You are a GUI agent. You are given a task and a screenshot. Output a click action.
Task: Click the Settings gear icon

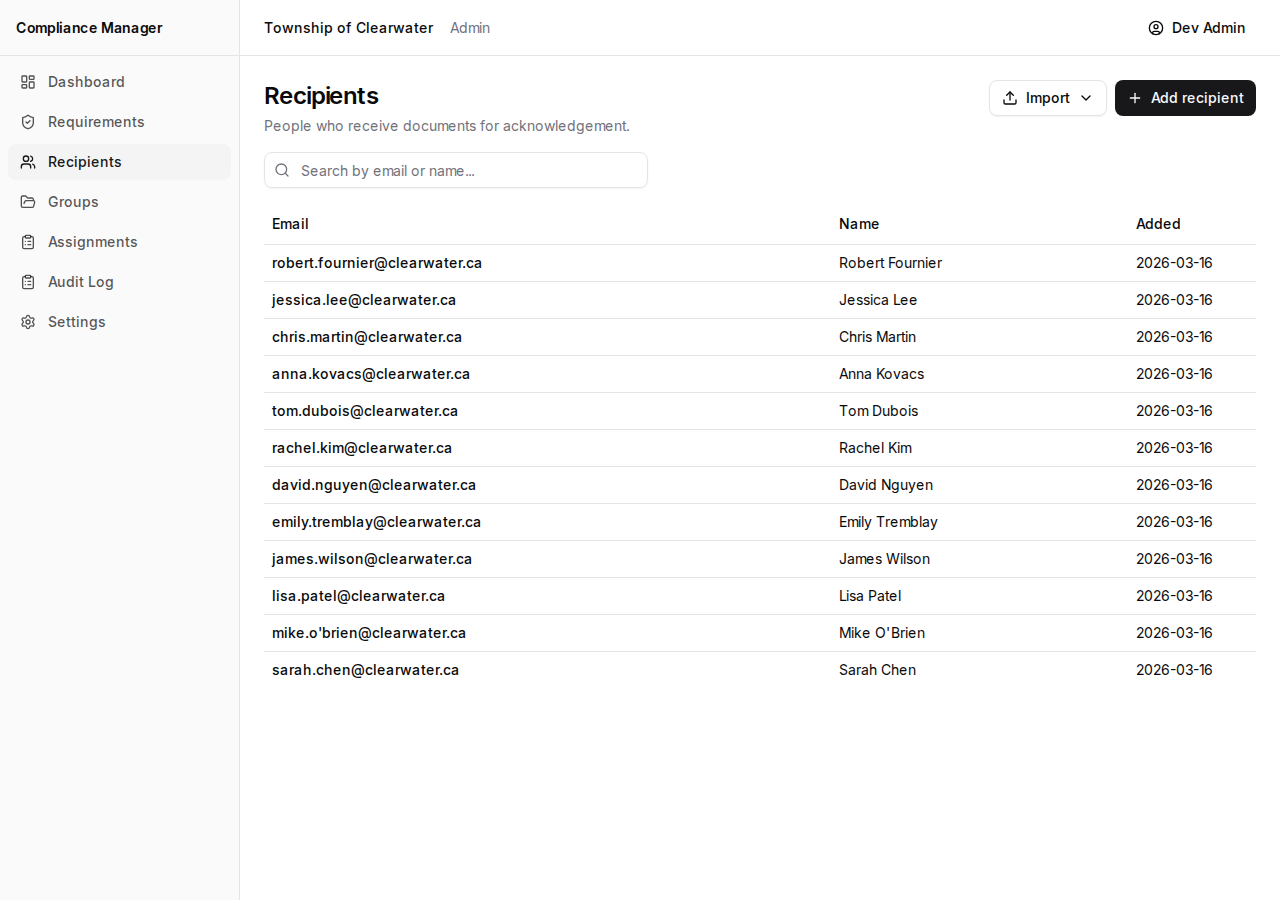tap(28, 322)
